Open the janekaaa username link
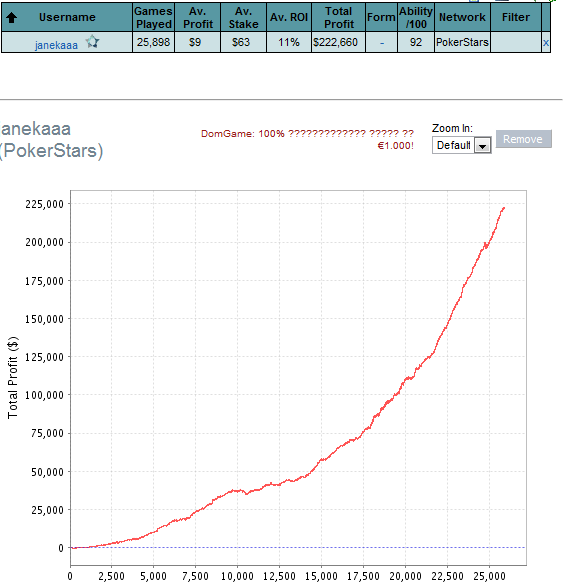 point(56,45)
